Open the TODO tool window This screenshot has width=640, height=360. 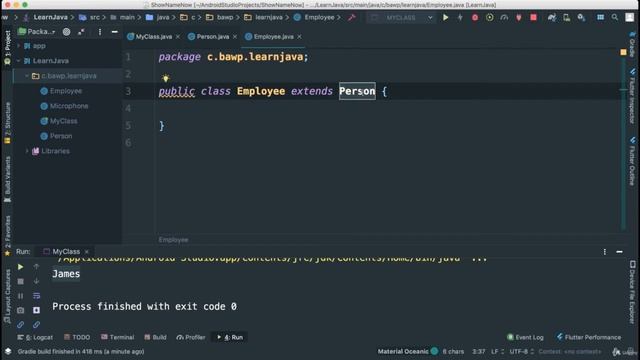click(77, 338)
